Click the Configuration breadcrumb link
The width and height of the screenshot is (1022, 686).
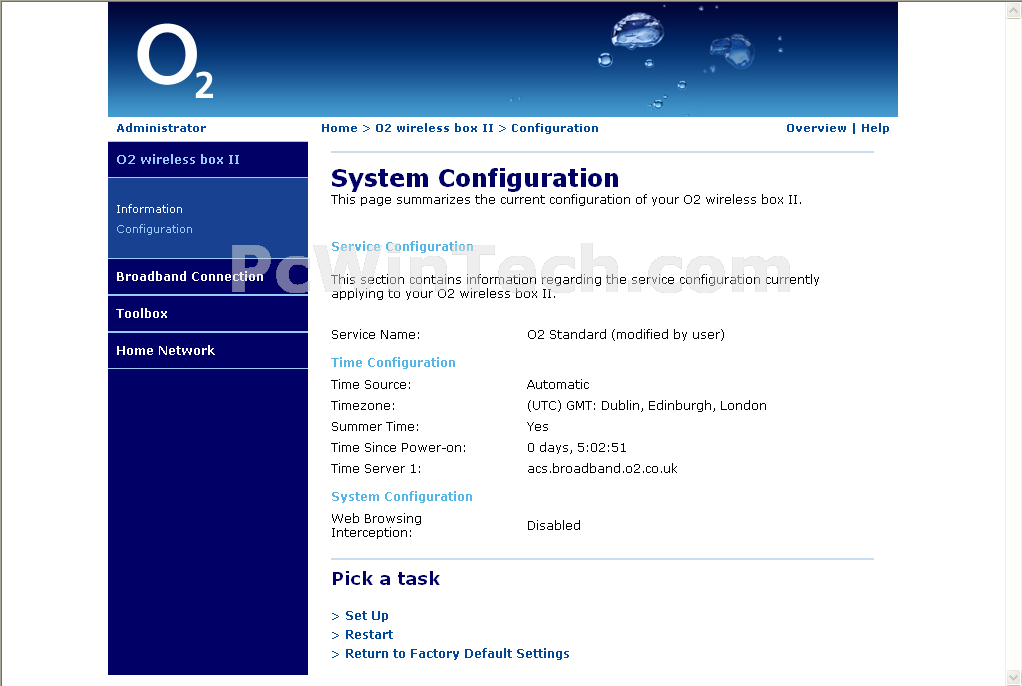[555, 128]
